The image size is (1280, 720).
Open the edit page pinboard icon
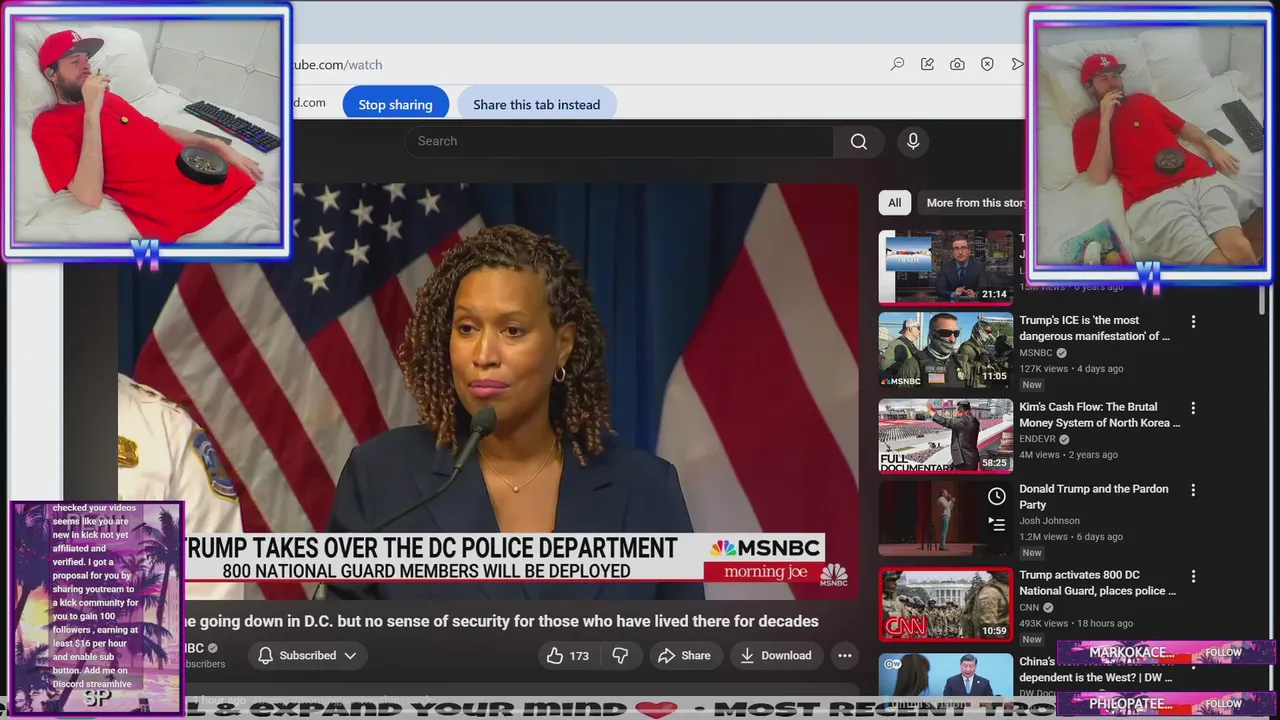(x=927, y=64)
